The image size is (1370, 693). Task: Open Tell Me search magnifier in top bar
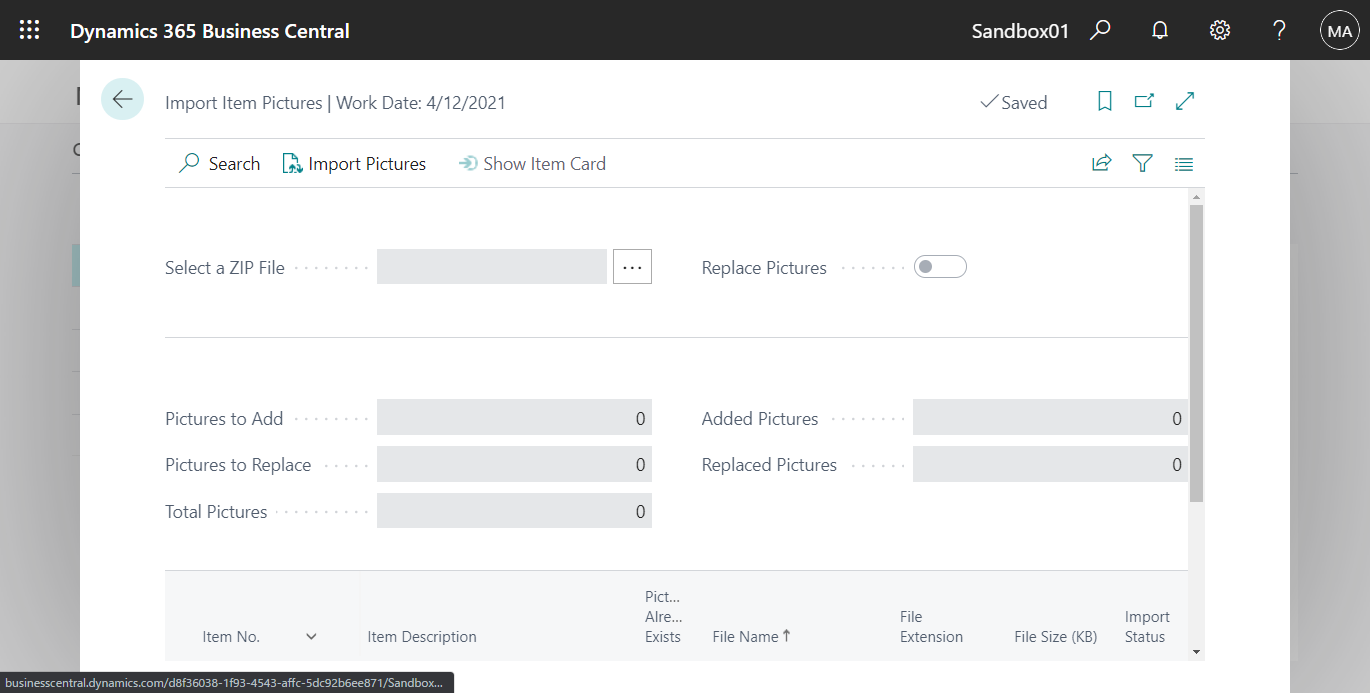click(x=1100, y=30)
